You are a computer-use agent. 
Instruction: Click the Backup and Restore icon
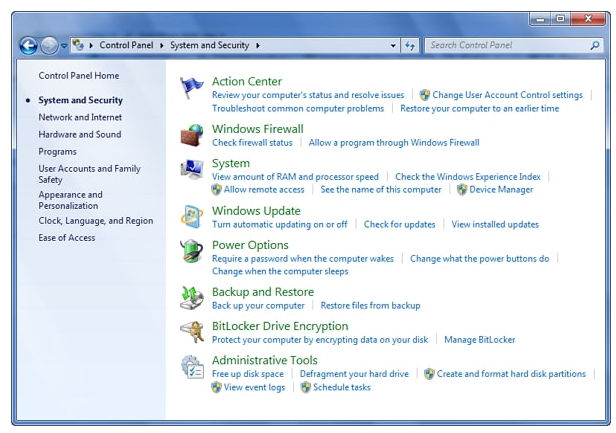click(x=192, y=298)
